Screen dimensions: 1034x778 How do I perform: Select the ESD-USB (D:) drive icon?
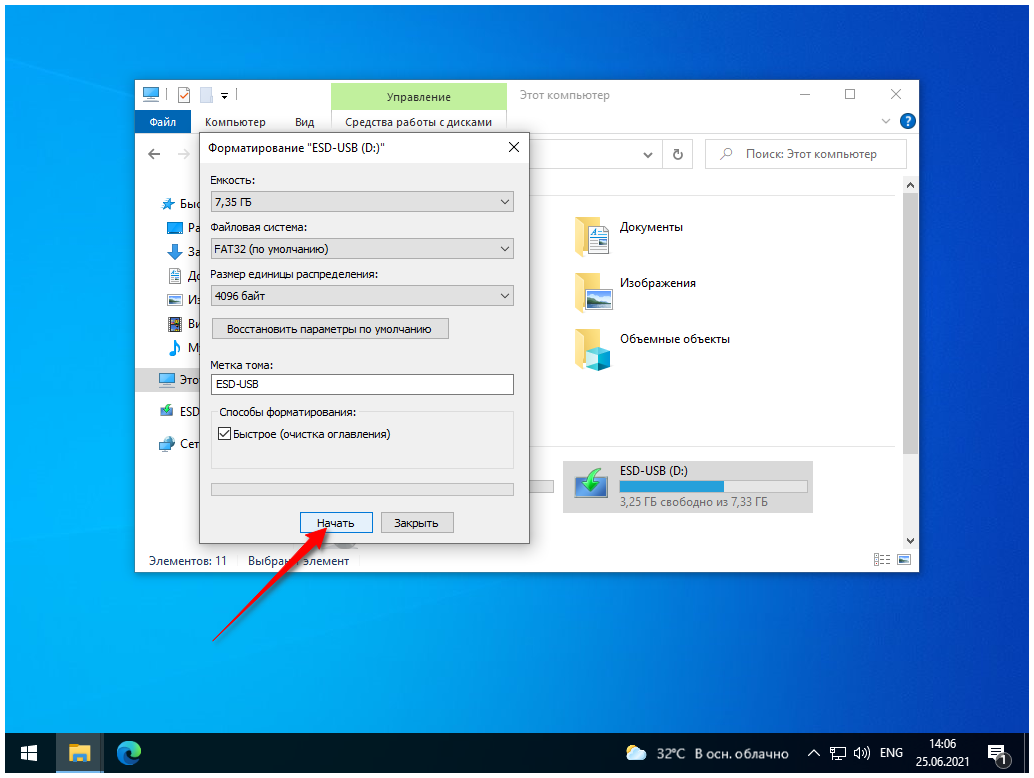(591, 485)
